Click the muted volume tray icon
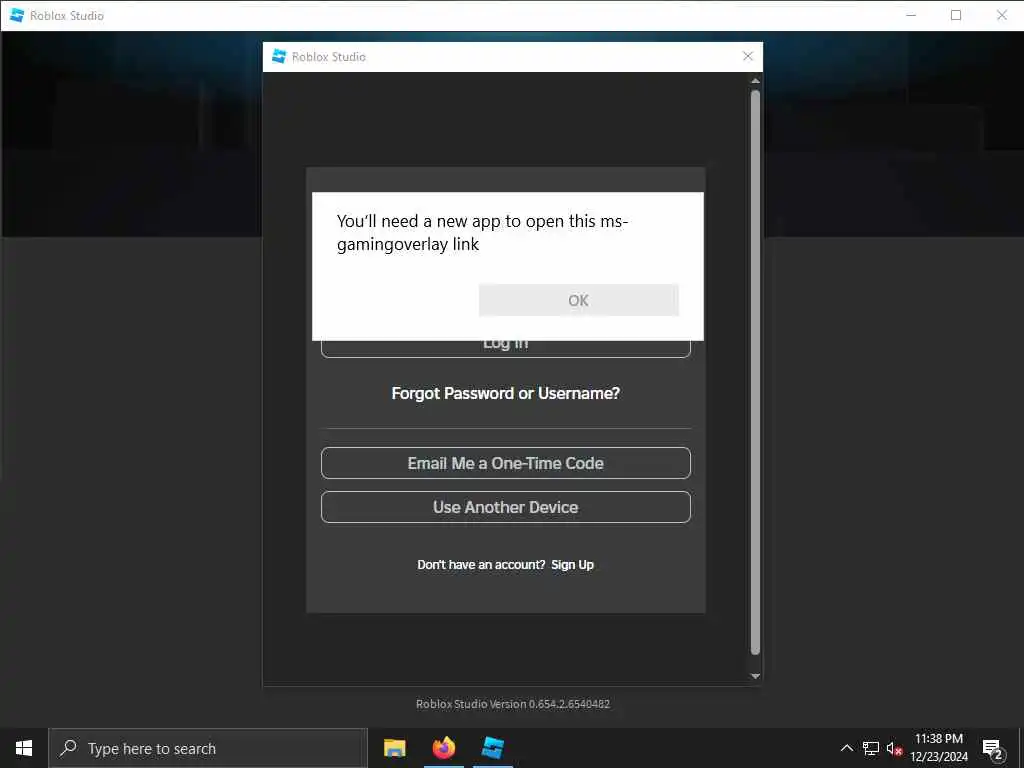The width and height of the screenshot is (1024, 768). [x=894, y=748]
